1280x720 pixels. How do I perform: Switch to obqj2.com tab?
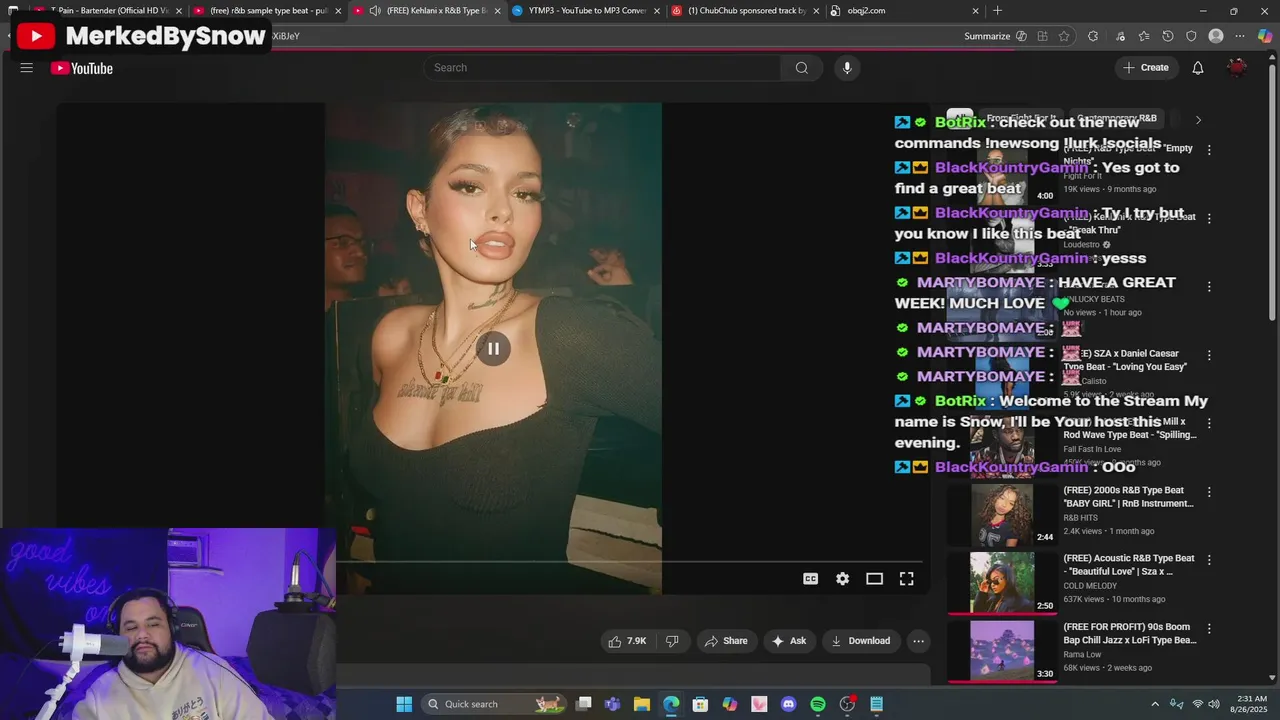pyautogui.click(x=905, y=11)
